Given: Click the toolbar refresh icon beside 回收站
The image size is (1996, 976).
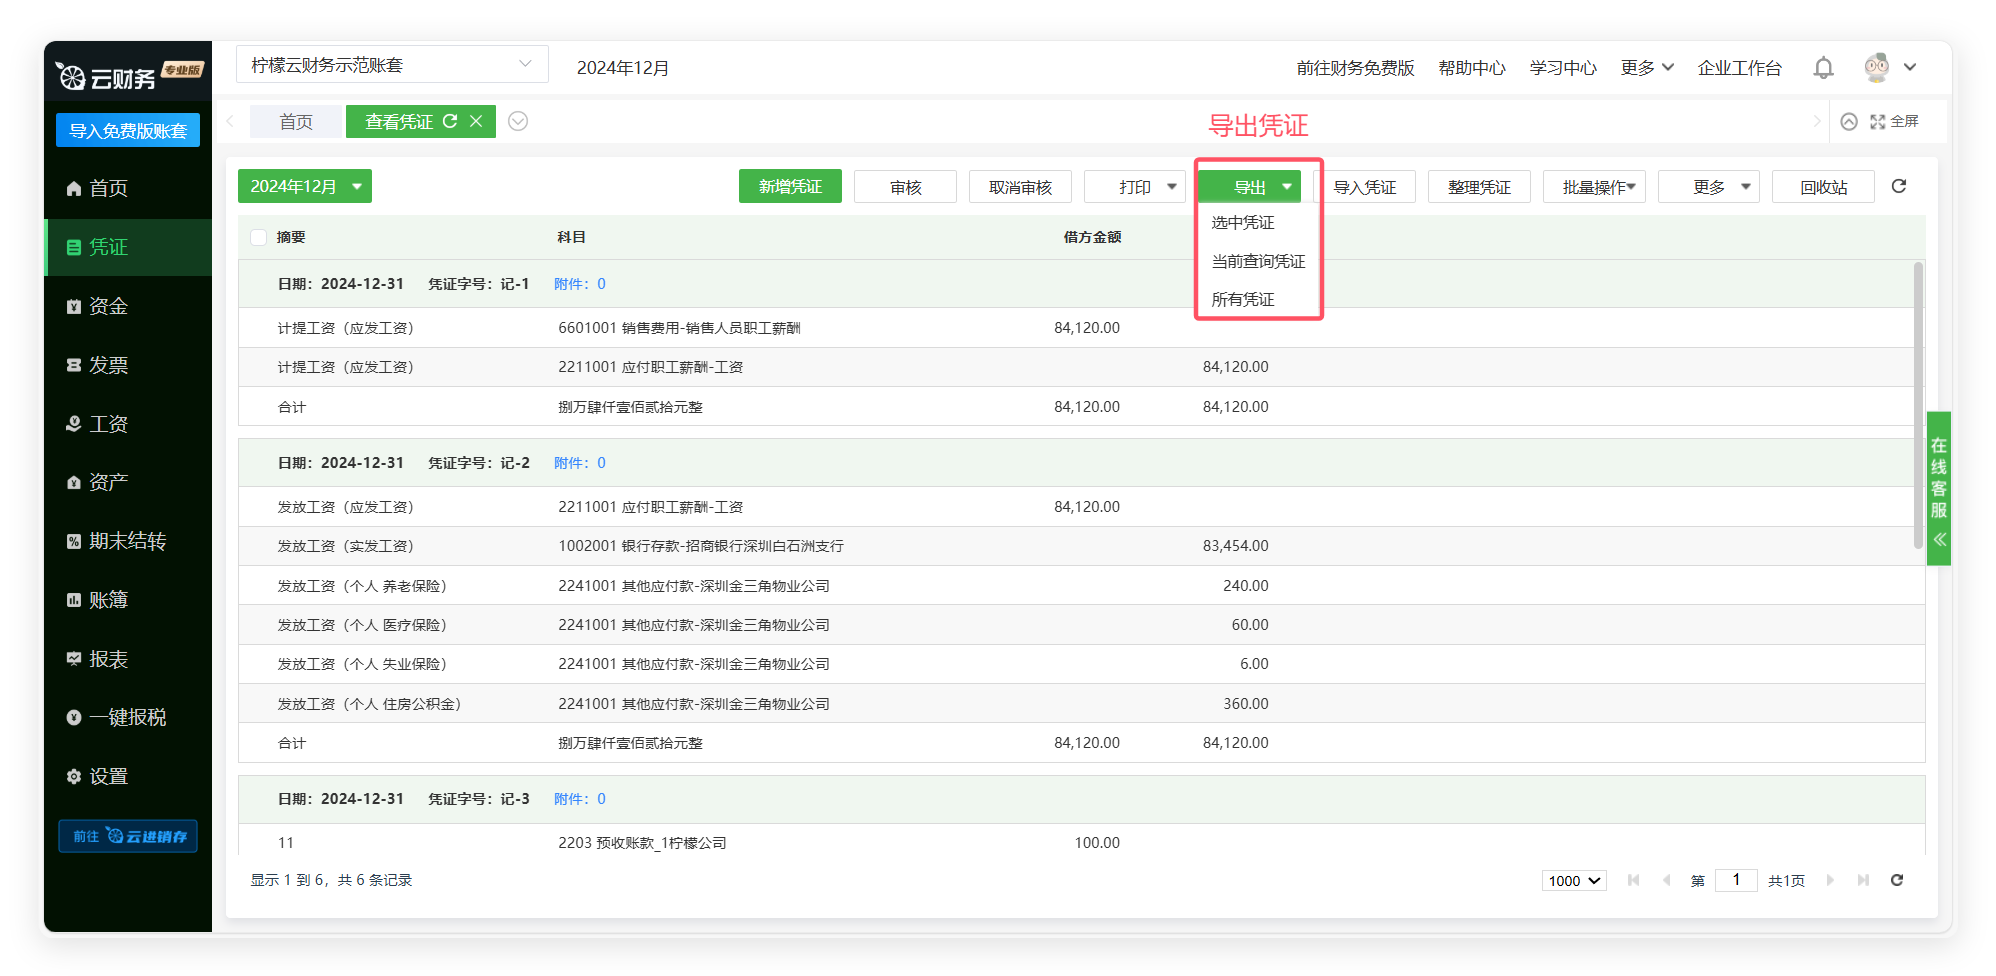Looking at the screenshot, I should click(x=1898, y=186).
